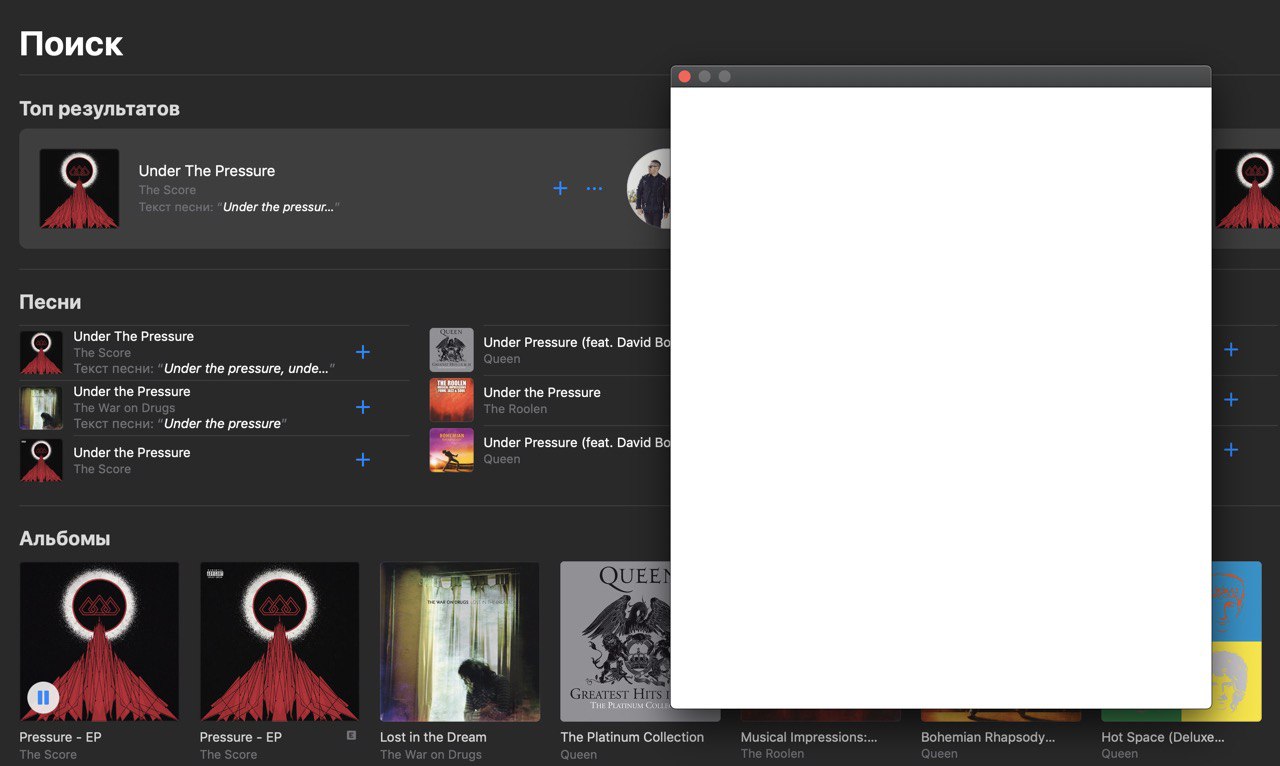Play song Under the Pressure by The War on Drugs
The width and height of the screenshot is (1280, 766).
[x=132, y=391]
